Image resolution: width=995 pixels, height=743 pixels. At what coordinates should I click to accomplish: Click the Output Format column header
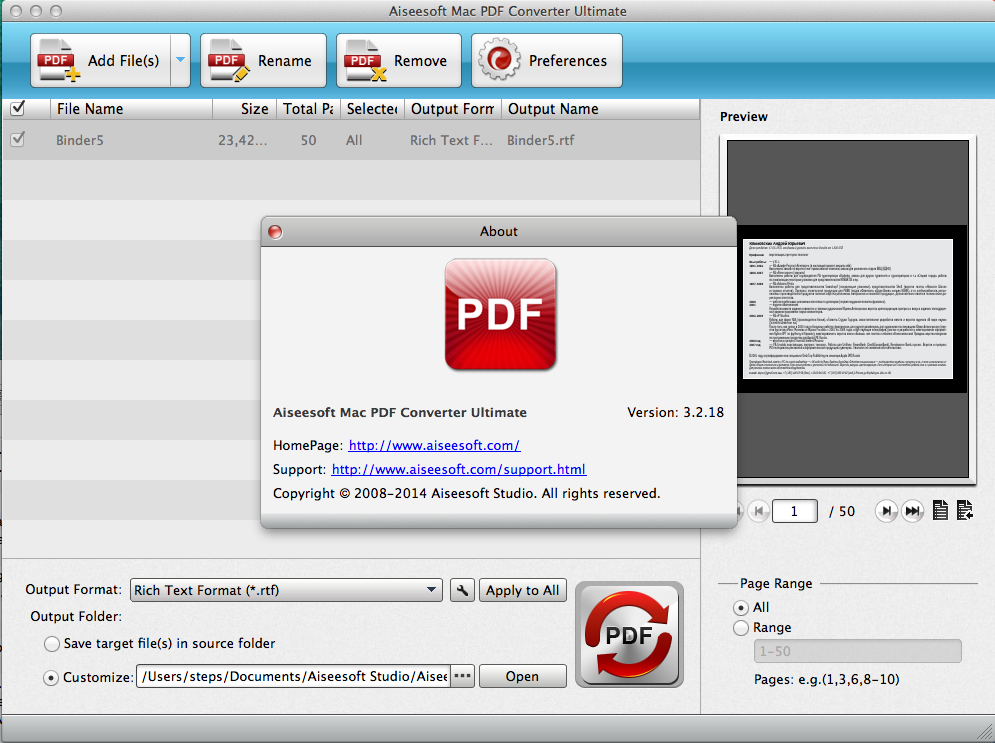point(452,109)
